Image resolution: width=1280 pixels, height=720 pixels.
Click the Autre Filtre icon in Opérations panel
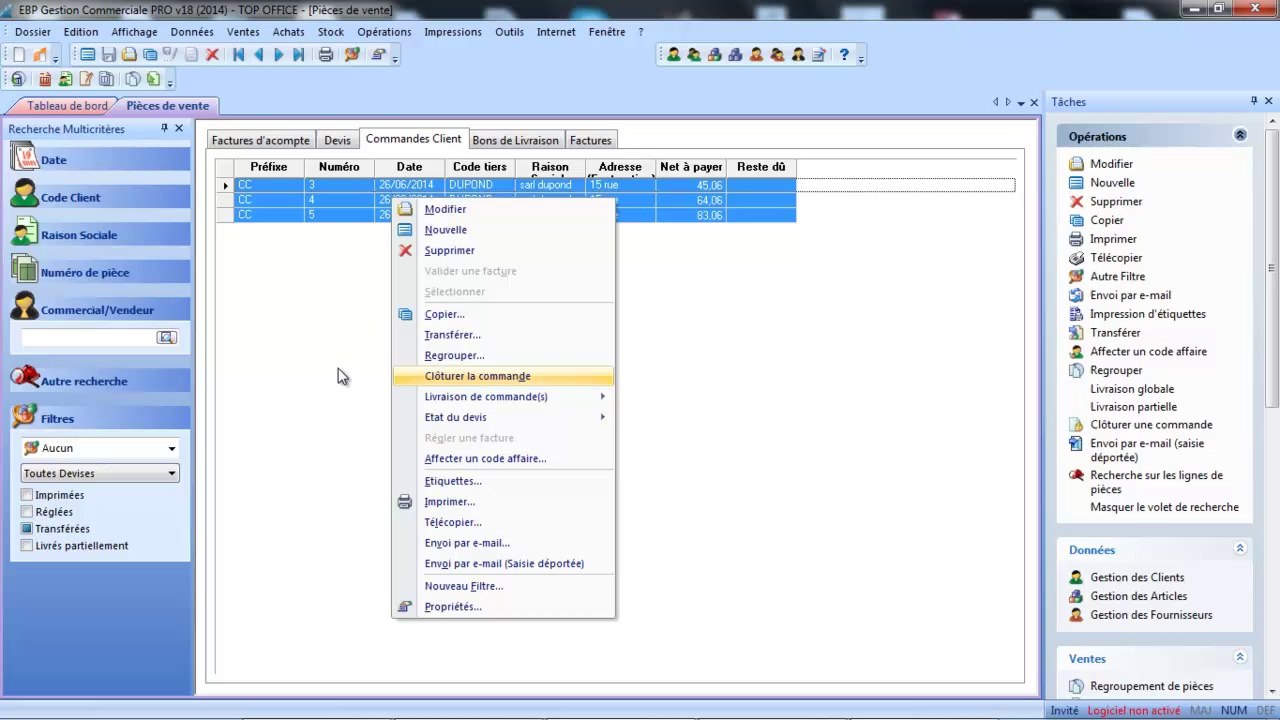(1076, 276)
